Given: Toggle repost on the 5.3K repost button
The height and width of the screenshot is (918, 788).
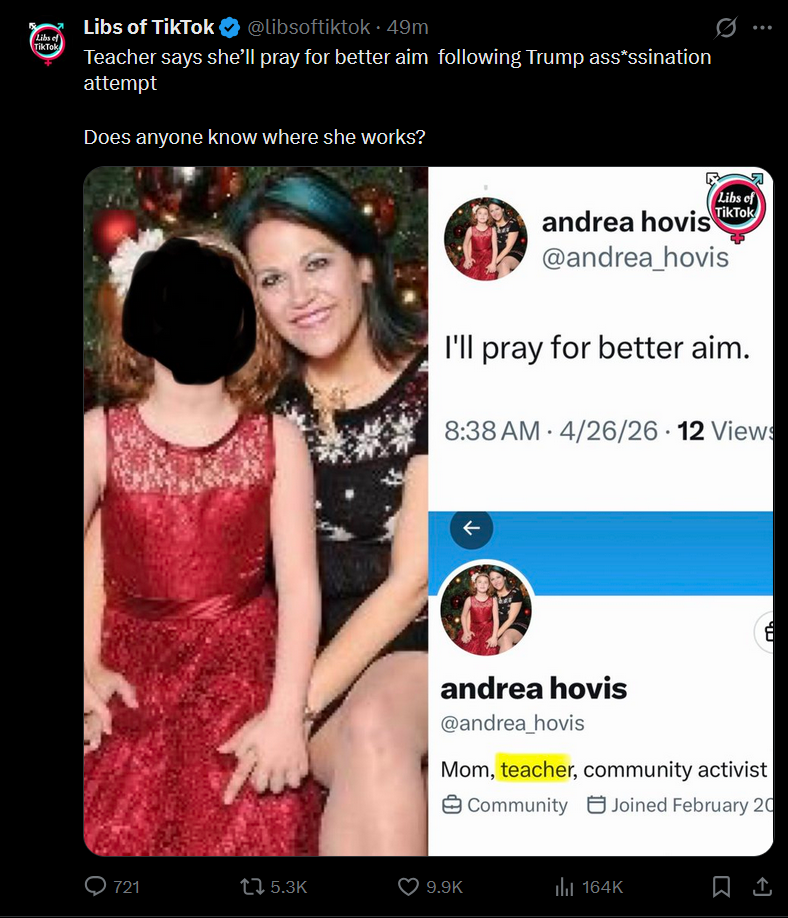Looking at the screenshot, I should tap(274, 887).
